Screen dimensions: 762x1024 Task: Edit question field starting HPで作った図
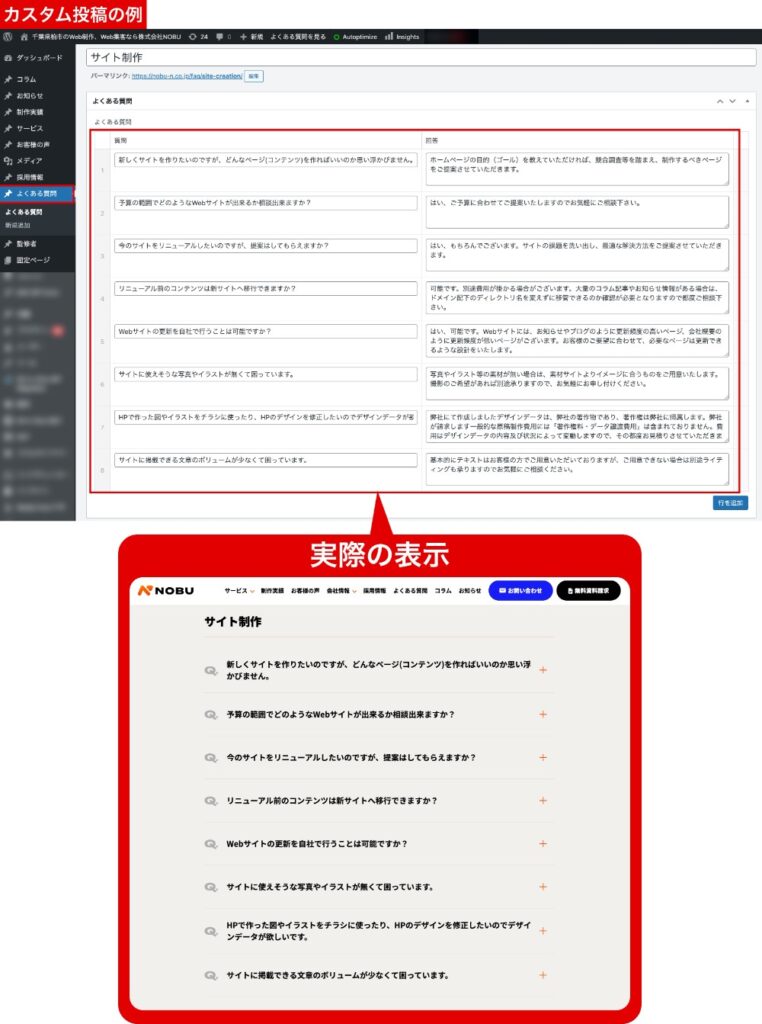[x=266, y=417]
